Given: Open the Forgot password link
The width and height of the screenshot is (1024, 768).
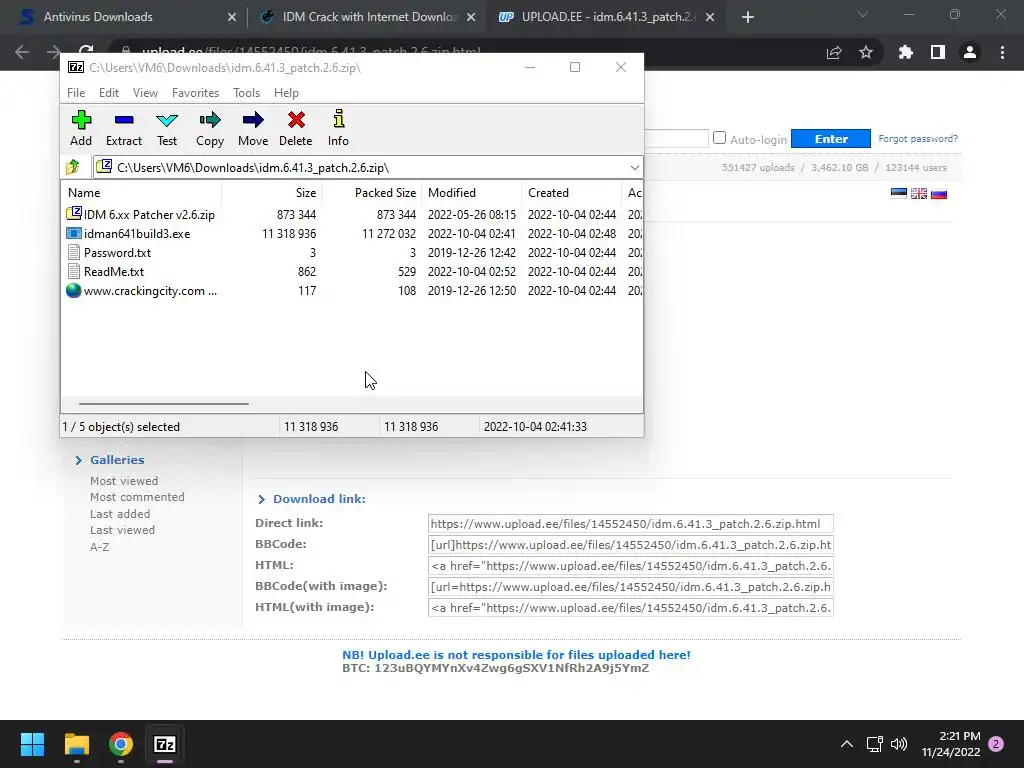Looking at the screenshot, I should [918, 138].
